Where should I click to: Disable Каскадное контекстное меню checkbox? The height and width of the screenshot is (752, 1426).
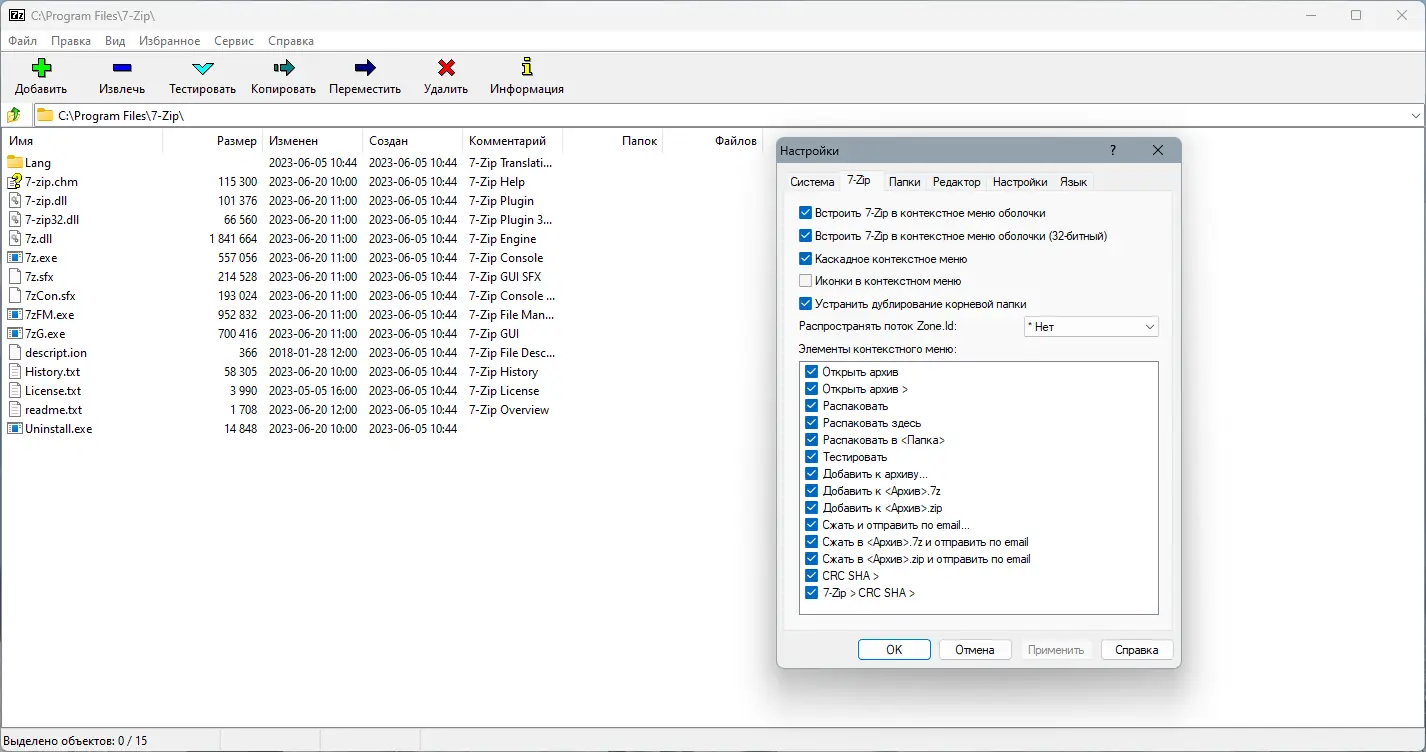pyautogui.click(x=805, y=258)
